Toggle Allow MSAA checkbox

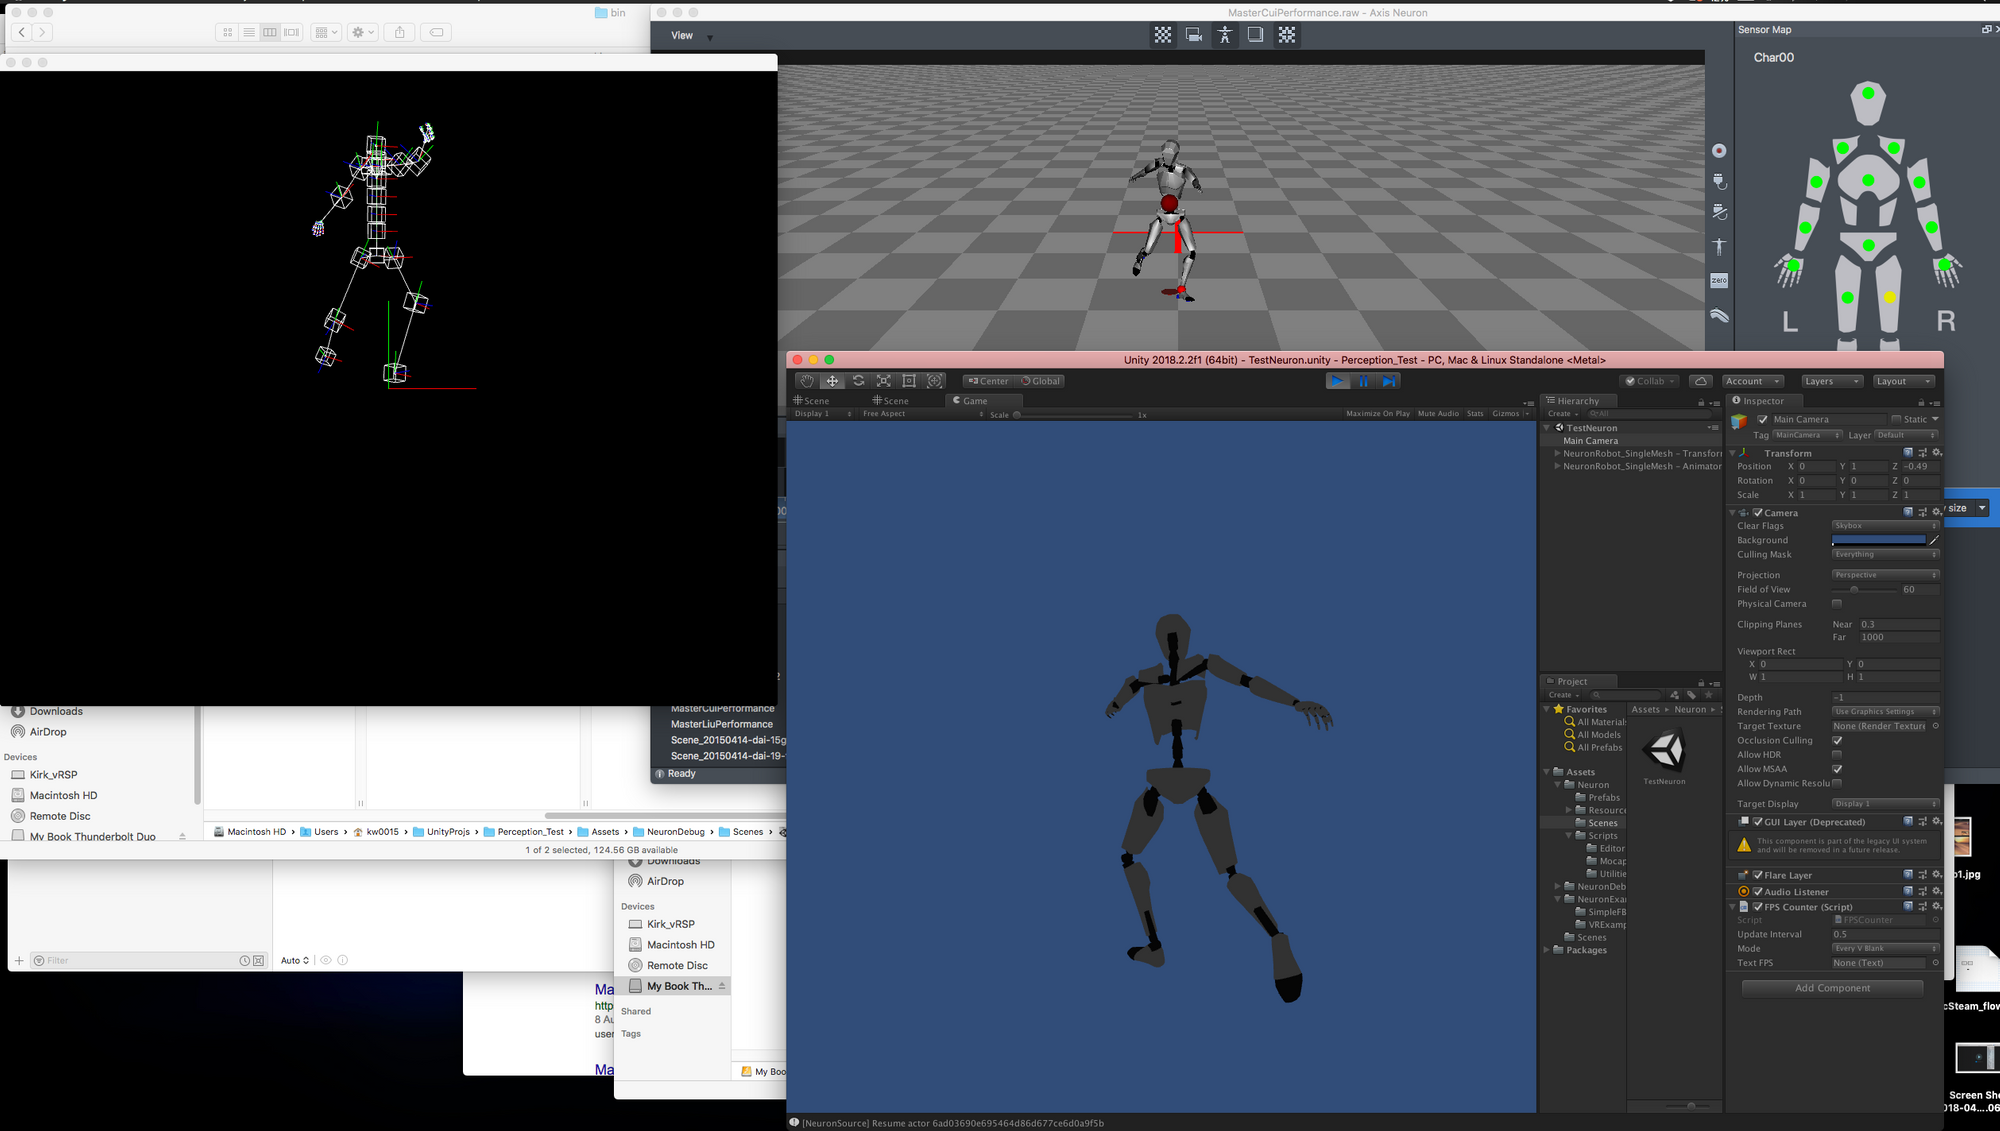(1837, 769)
